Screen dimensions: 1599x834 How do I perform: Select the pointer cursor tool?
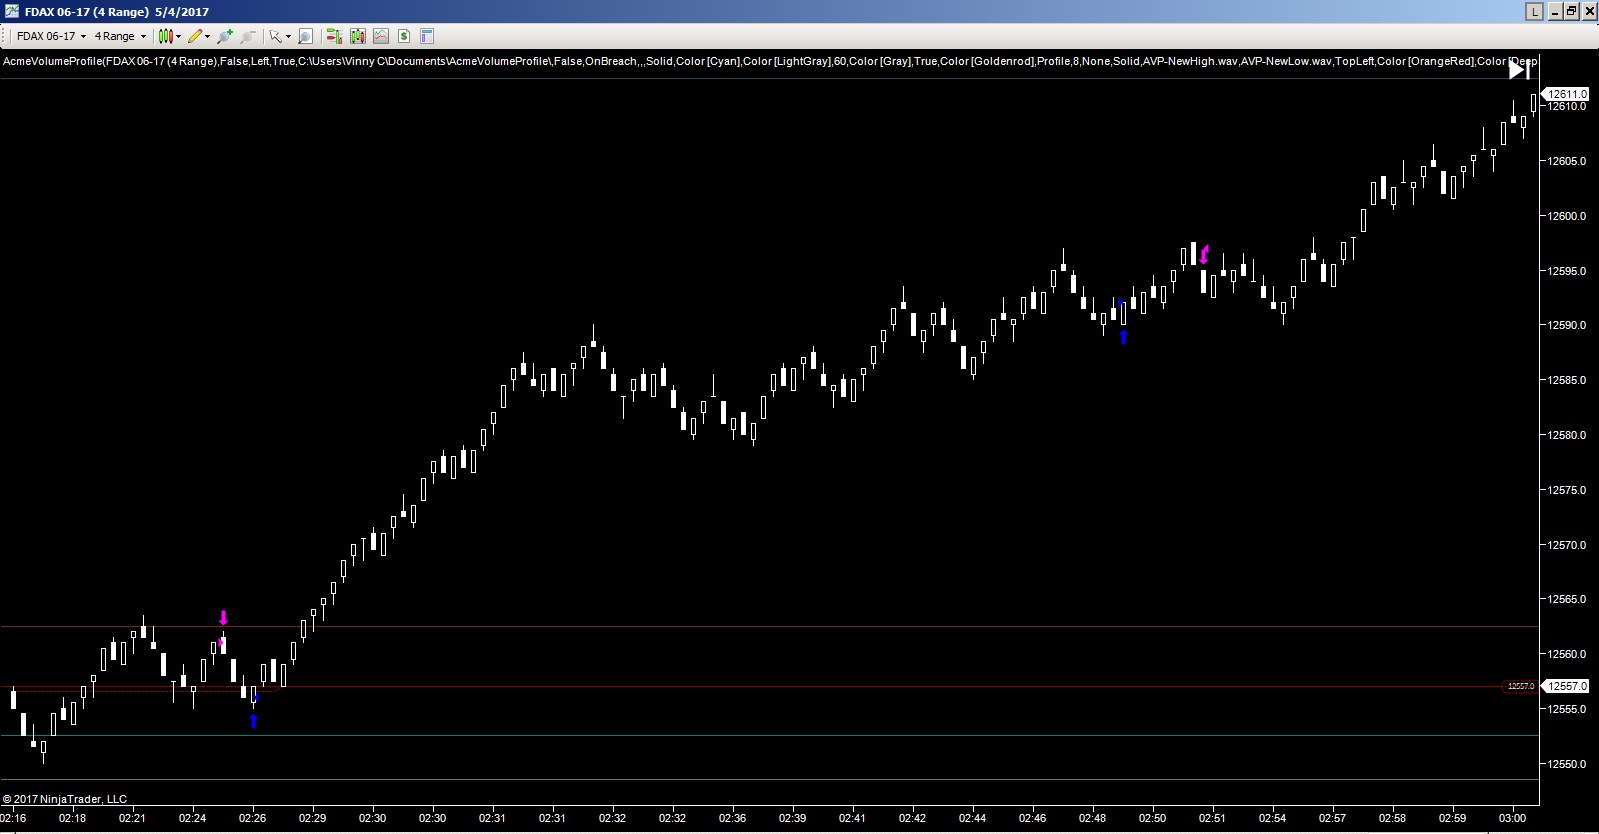click(x=275, y=36)
